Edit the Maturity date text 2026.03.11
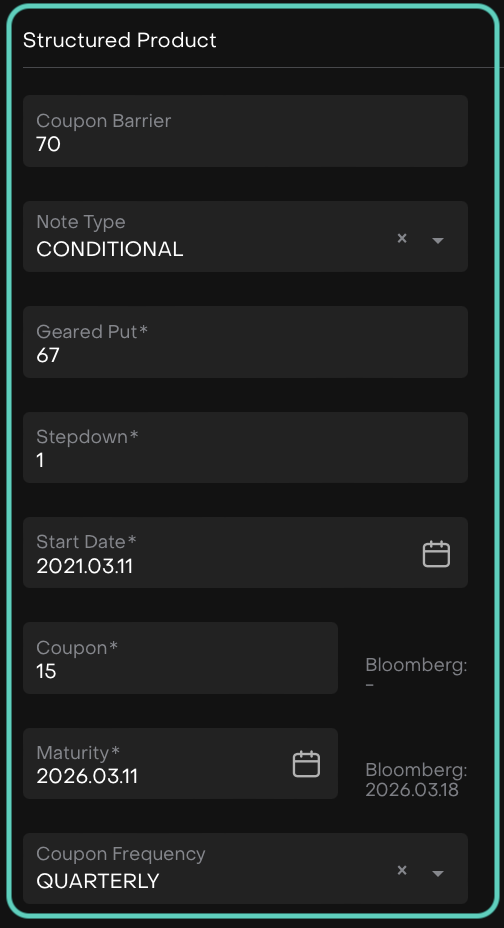504x928 pixels. pyautogui.click(x=87, y=776)
